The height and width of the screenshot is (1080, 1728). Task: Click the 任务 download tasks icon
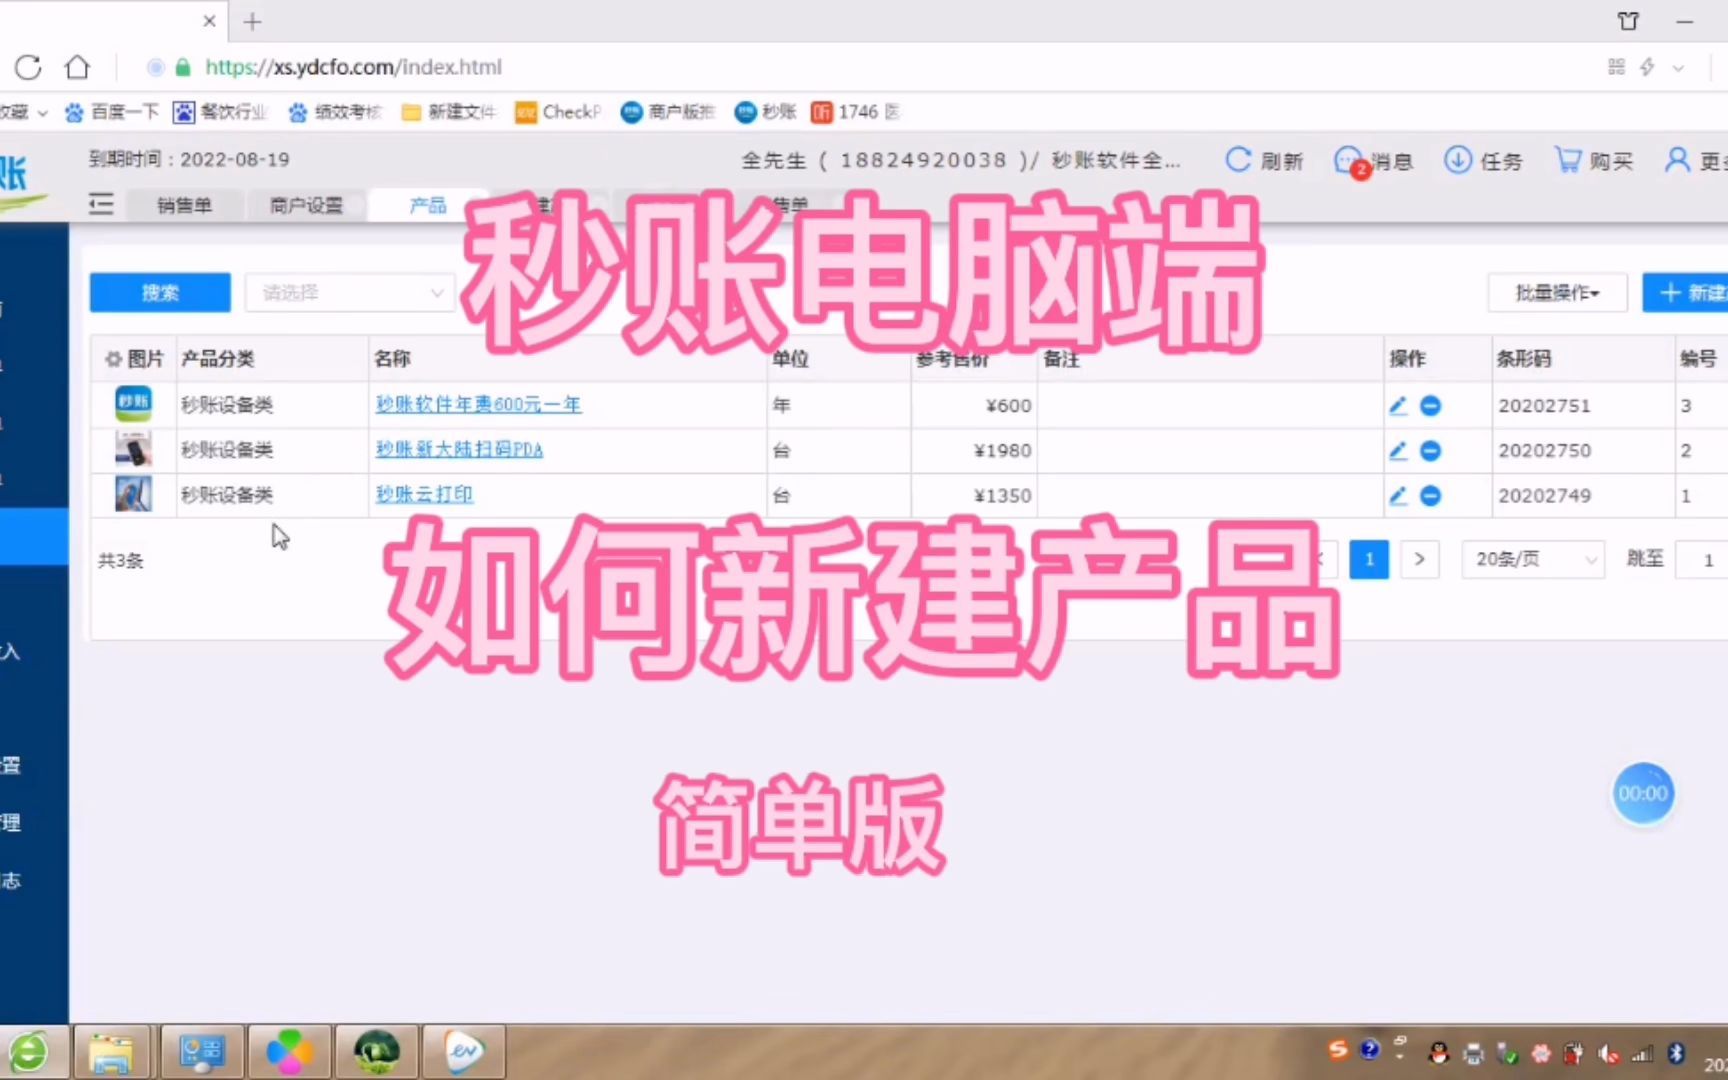tap(1458, 160)
